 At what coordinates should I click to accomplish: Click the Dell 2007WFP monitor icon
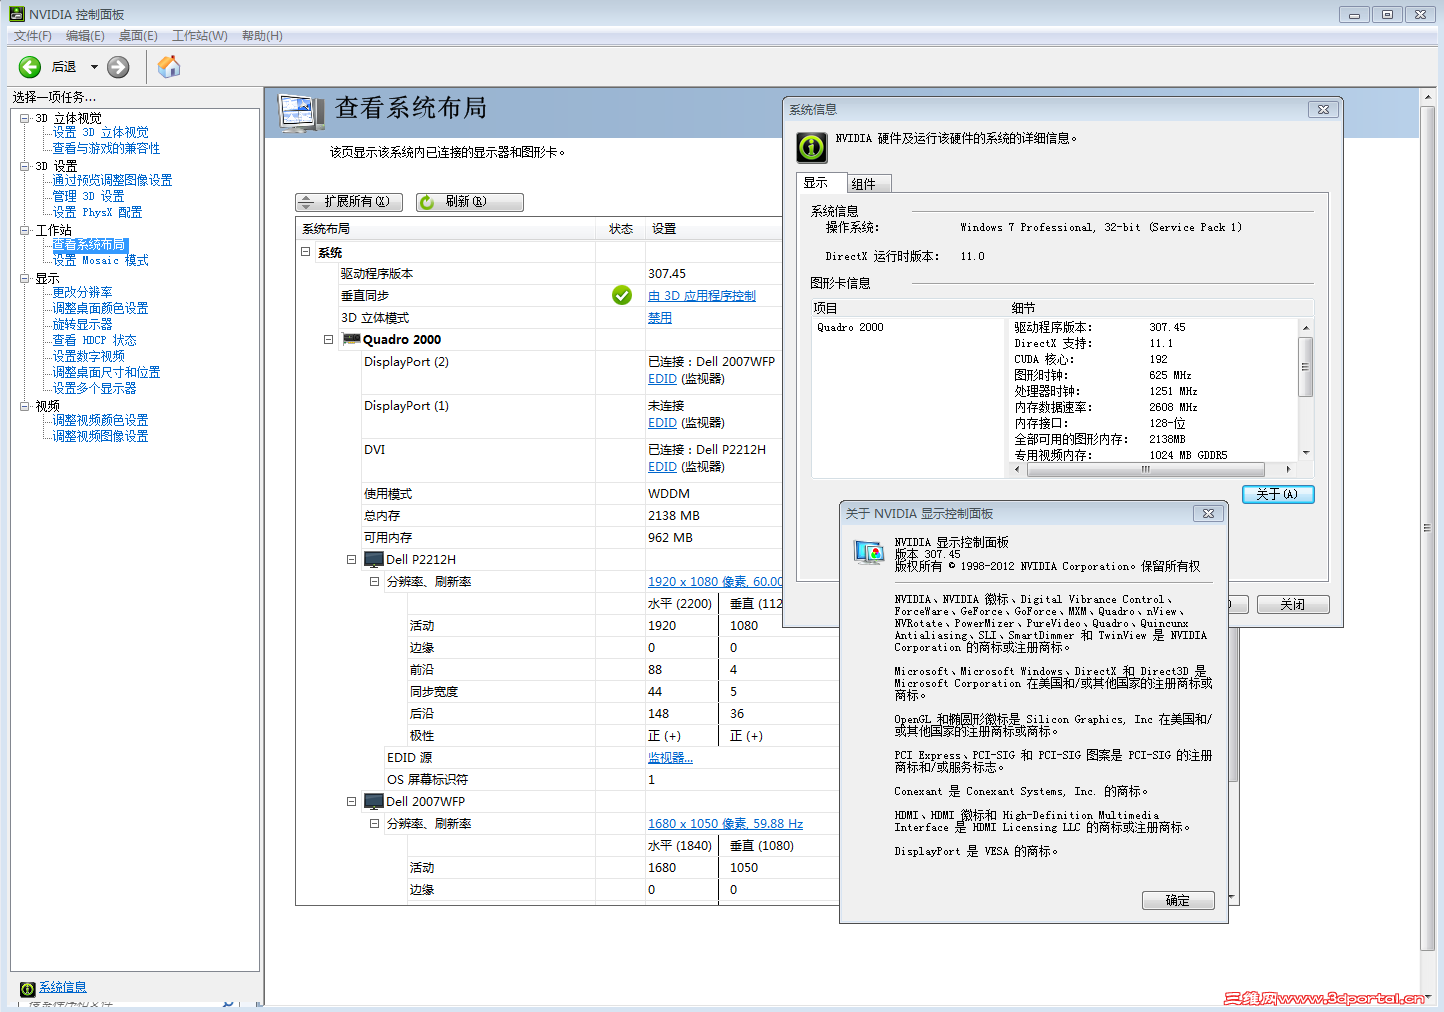(374, 802)
